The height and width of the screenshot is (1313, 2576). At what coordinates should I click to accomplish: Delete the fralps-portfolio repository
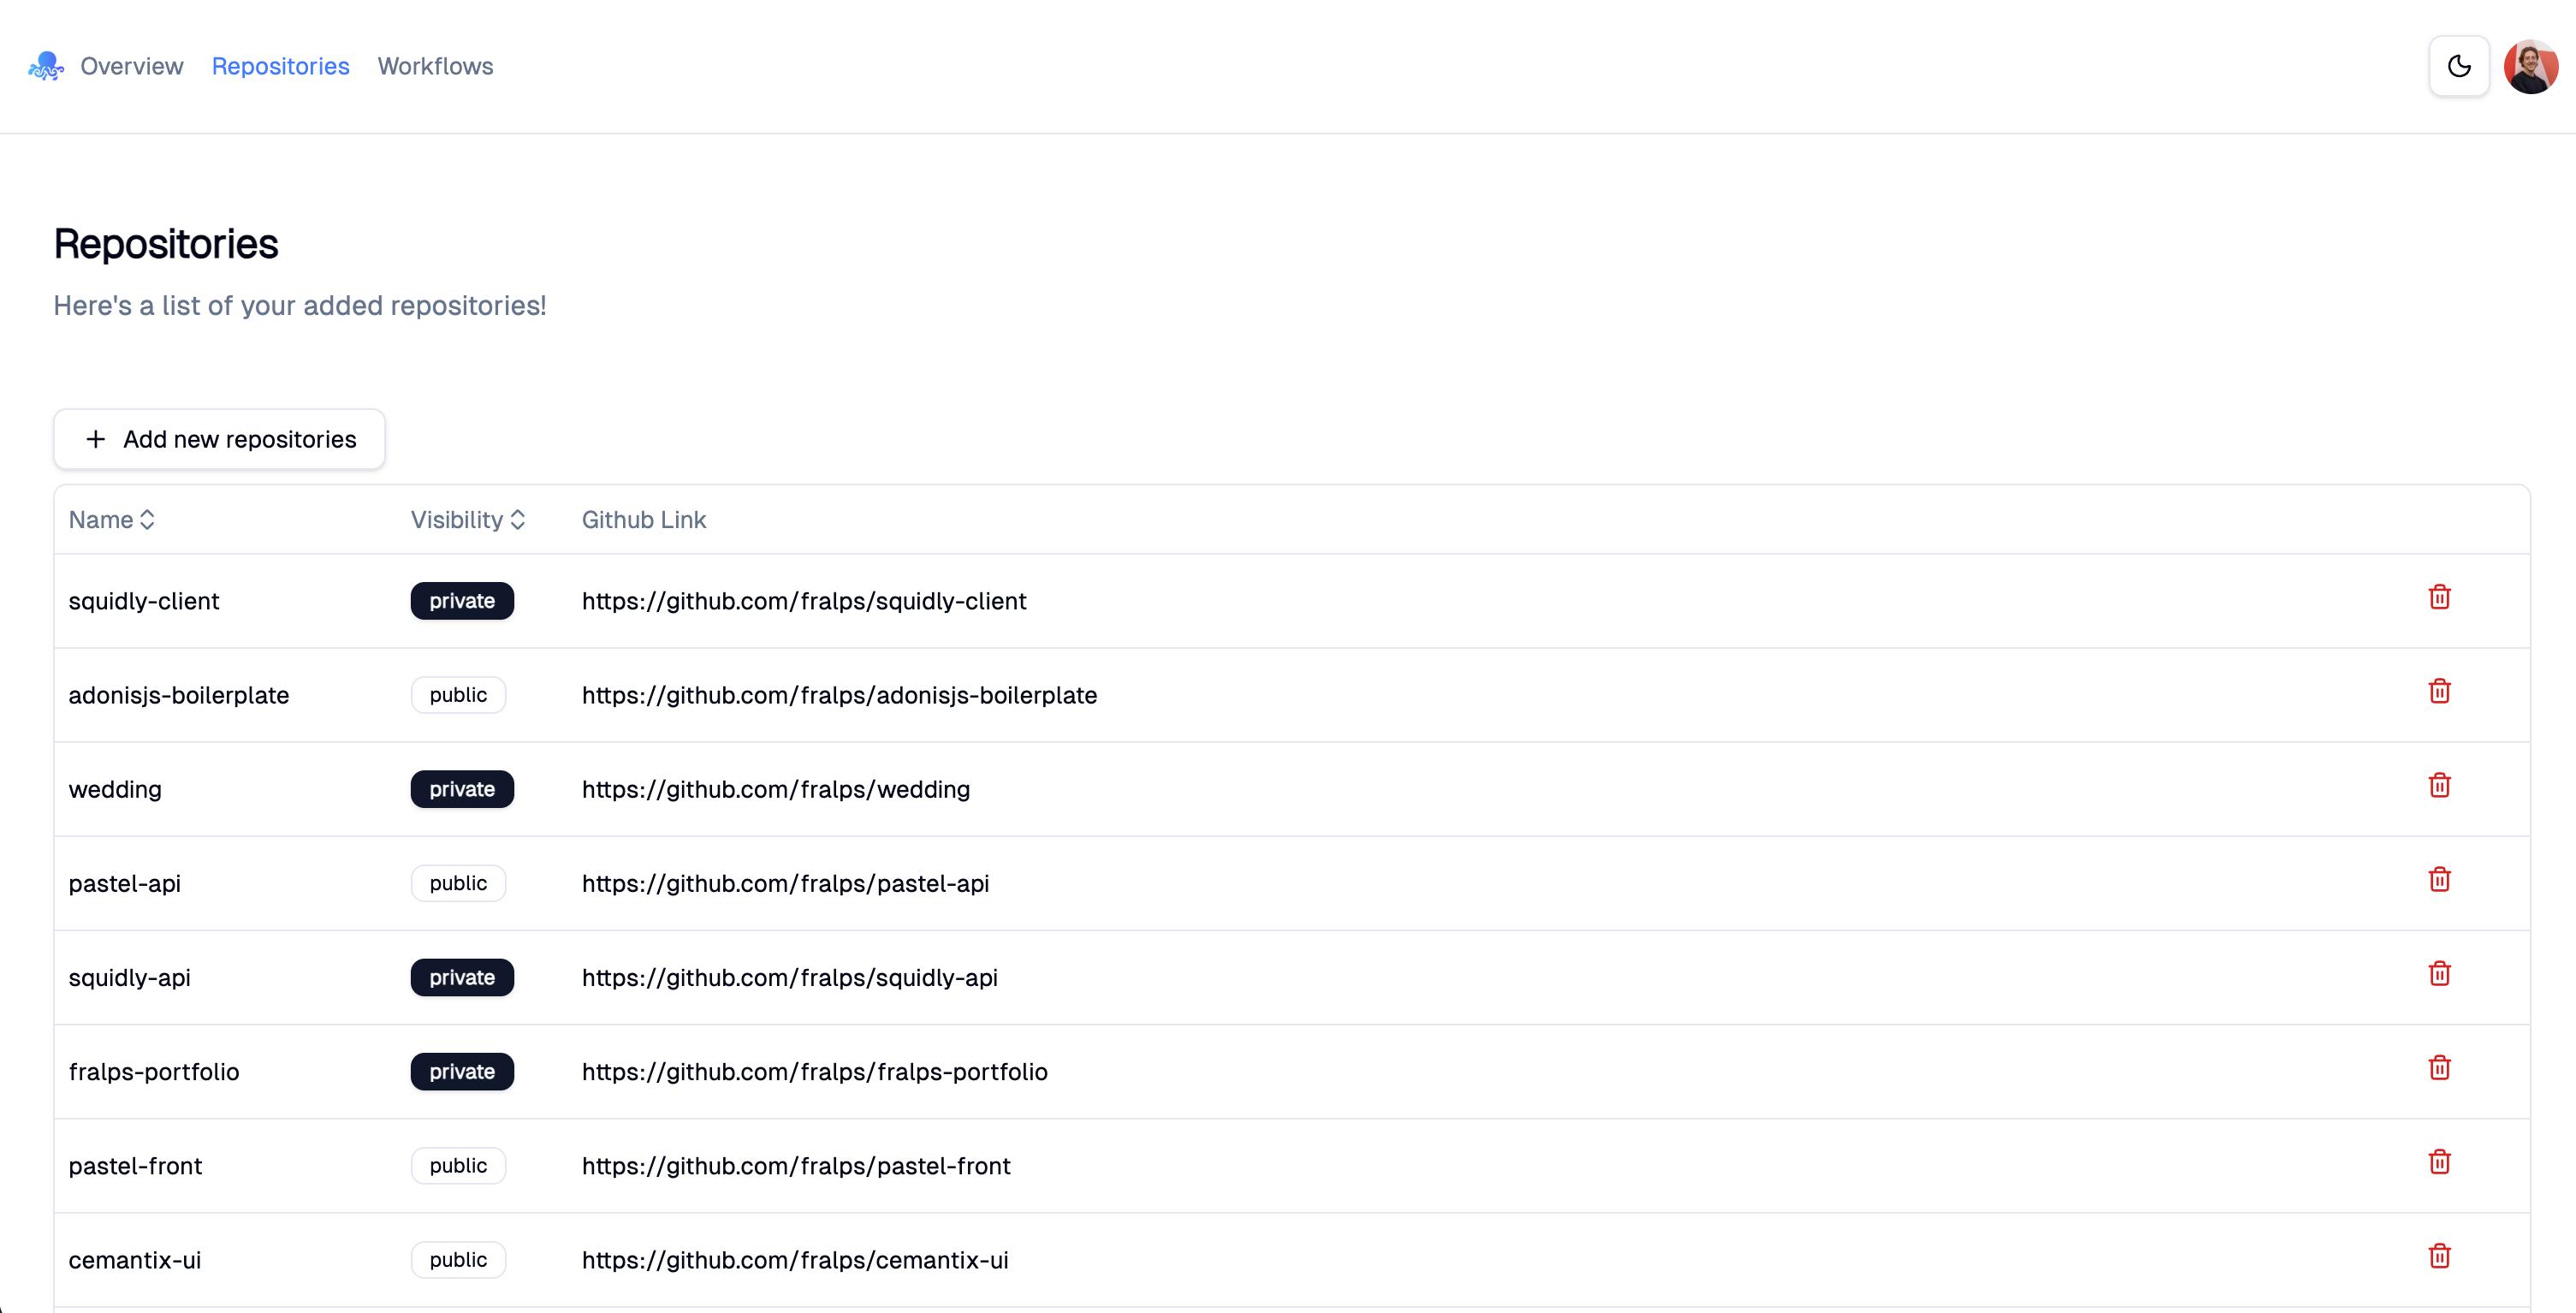pyautogui.click(x=2440, y=1067)
